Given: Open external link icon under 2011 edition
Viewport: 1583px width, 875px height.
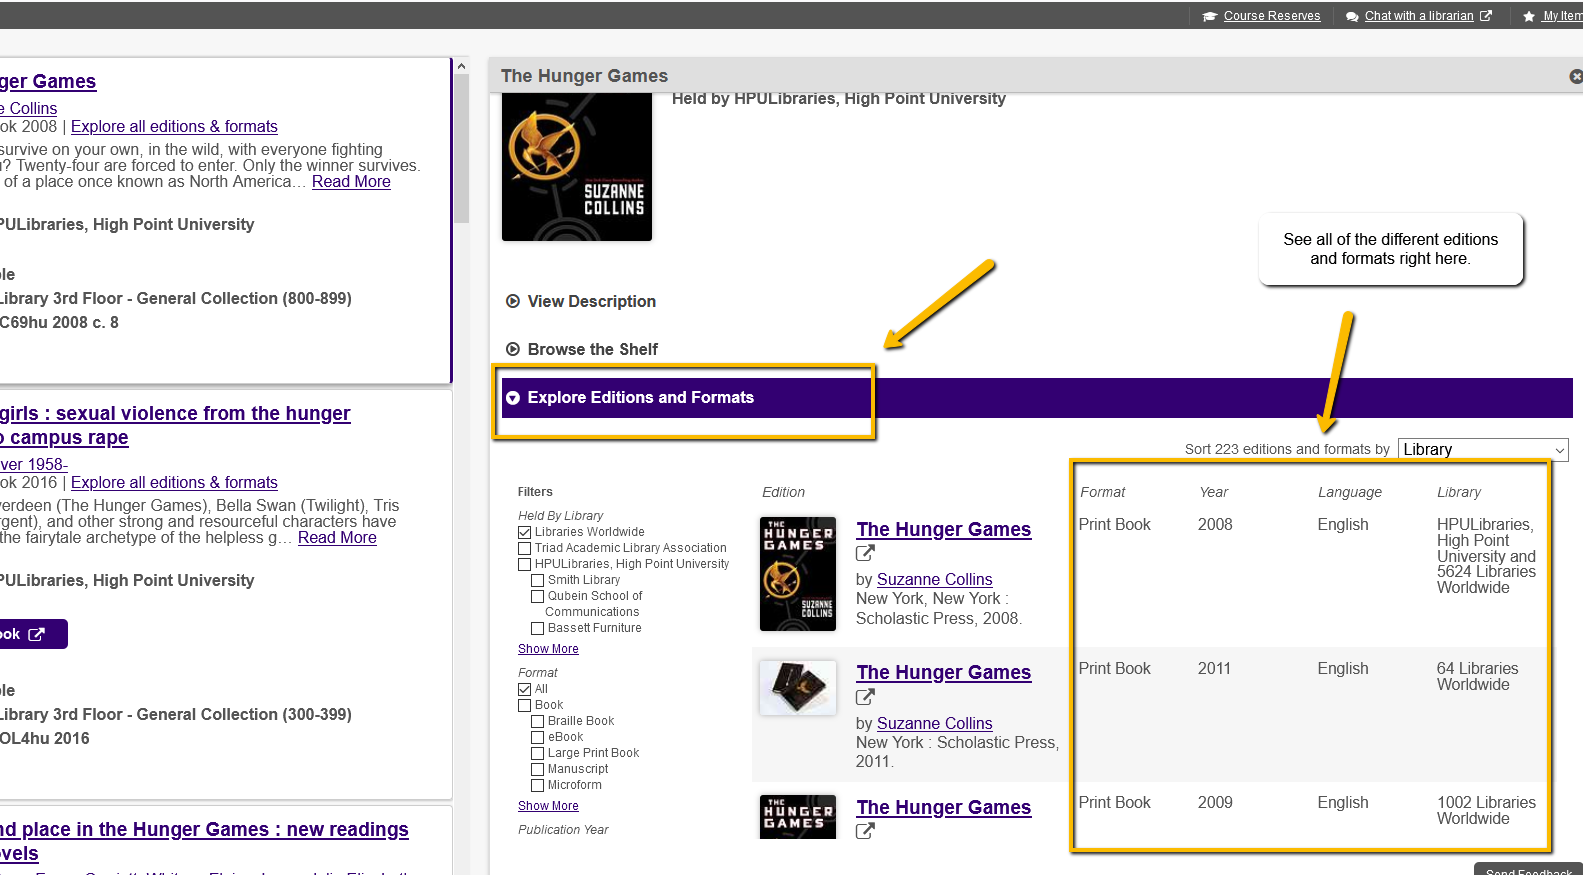Looking at the screenshot, I should point(865,697).
